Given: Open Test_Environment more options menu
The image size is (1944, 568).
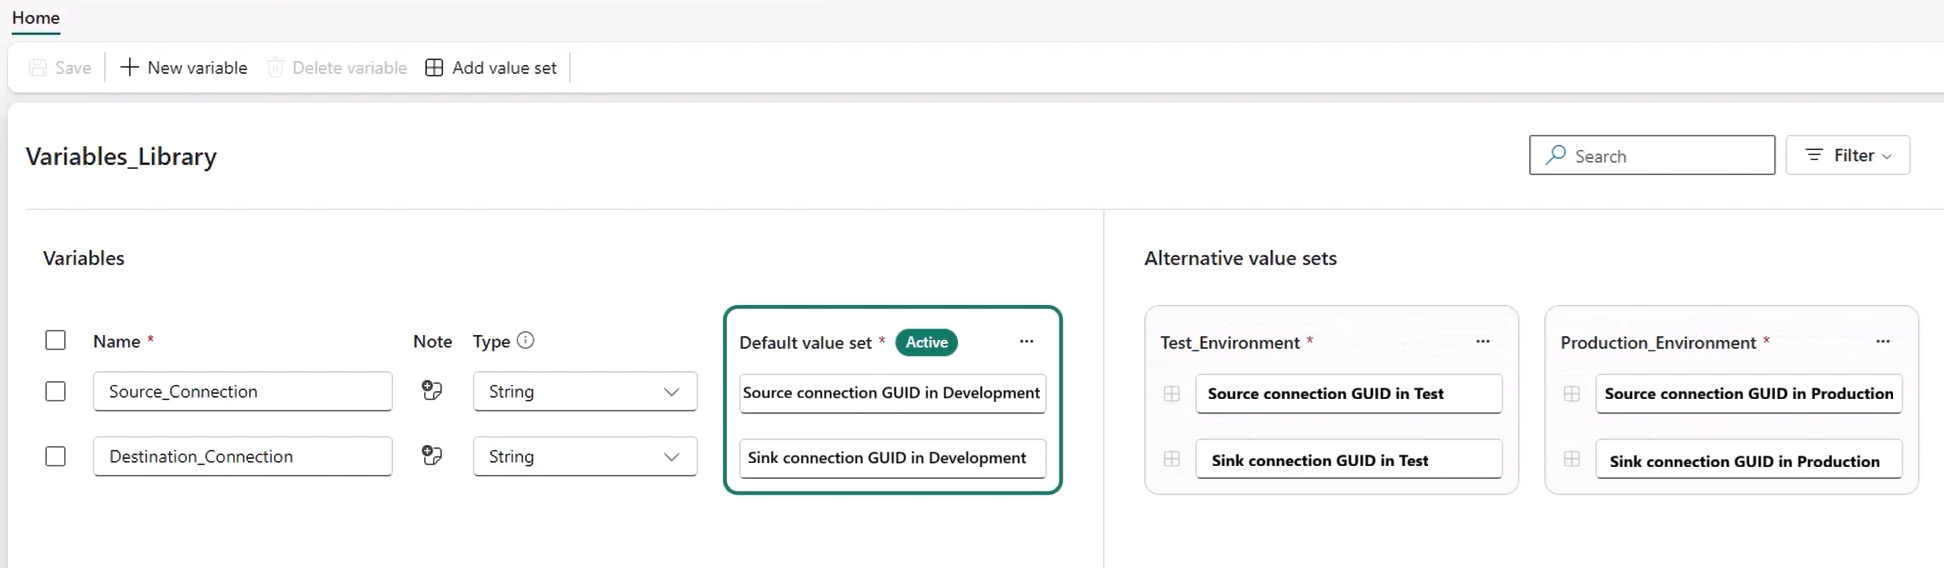Looking at the screenshot, I should point(1483,342).
